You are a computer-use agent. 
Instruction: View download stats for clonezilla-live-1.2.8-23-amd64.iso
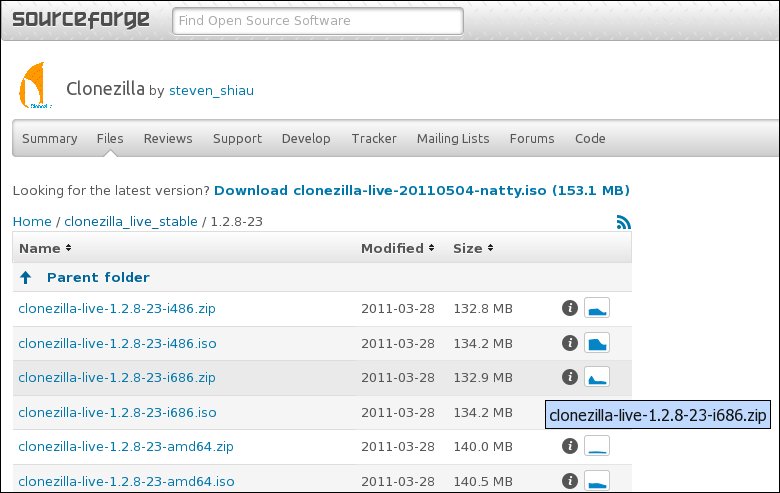[596, 481]
